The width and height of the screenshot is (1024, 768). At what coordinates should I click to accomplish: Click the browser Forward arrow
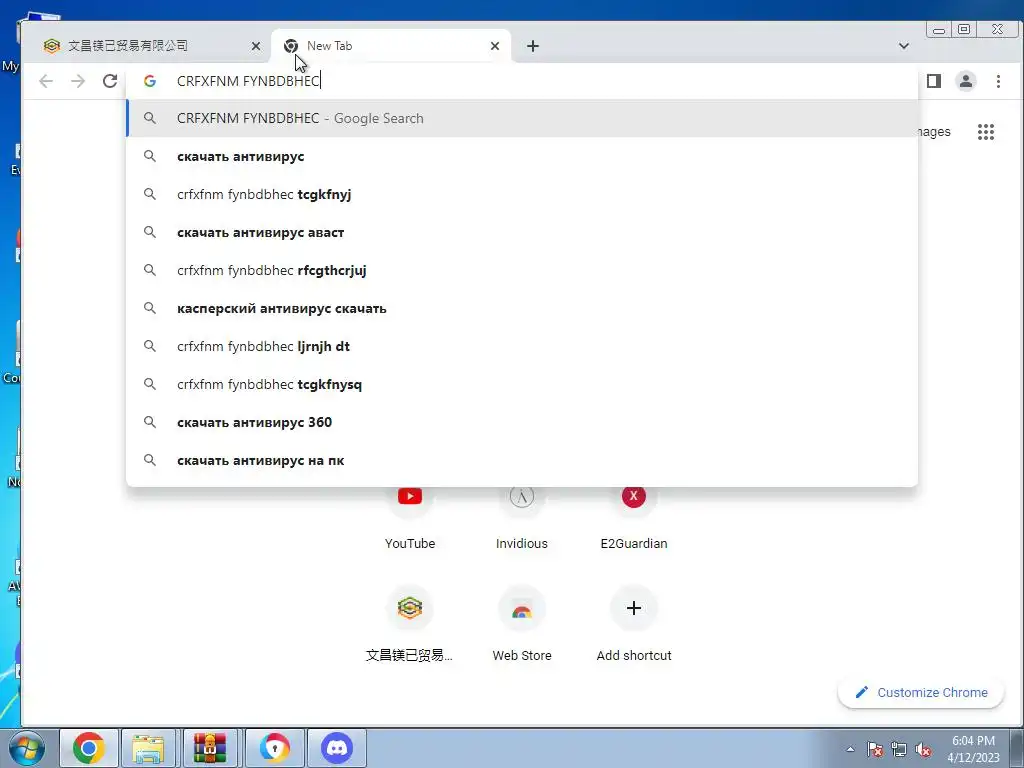pos(78,81)
